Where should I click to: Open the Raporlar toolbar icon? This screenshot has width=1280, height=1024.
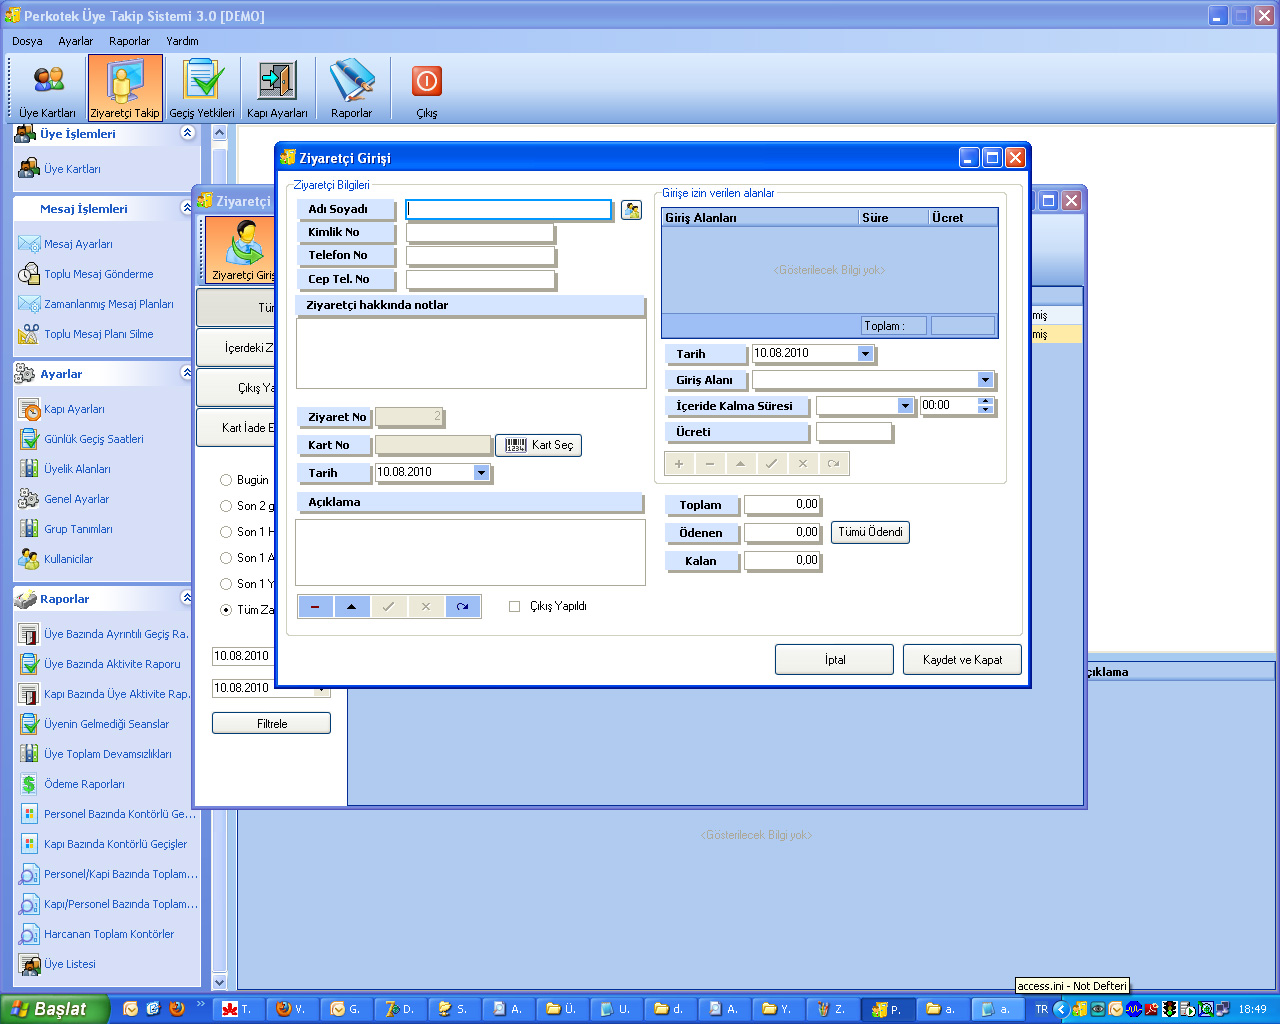pyautogui.click(x=351, y=89)
